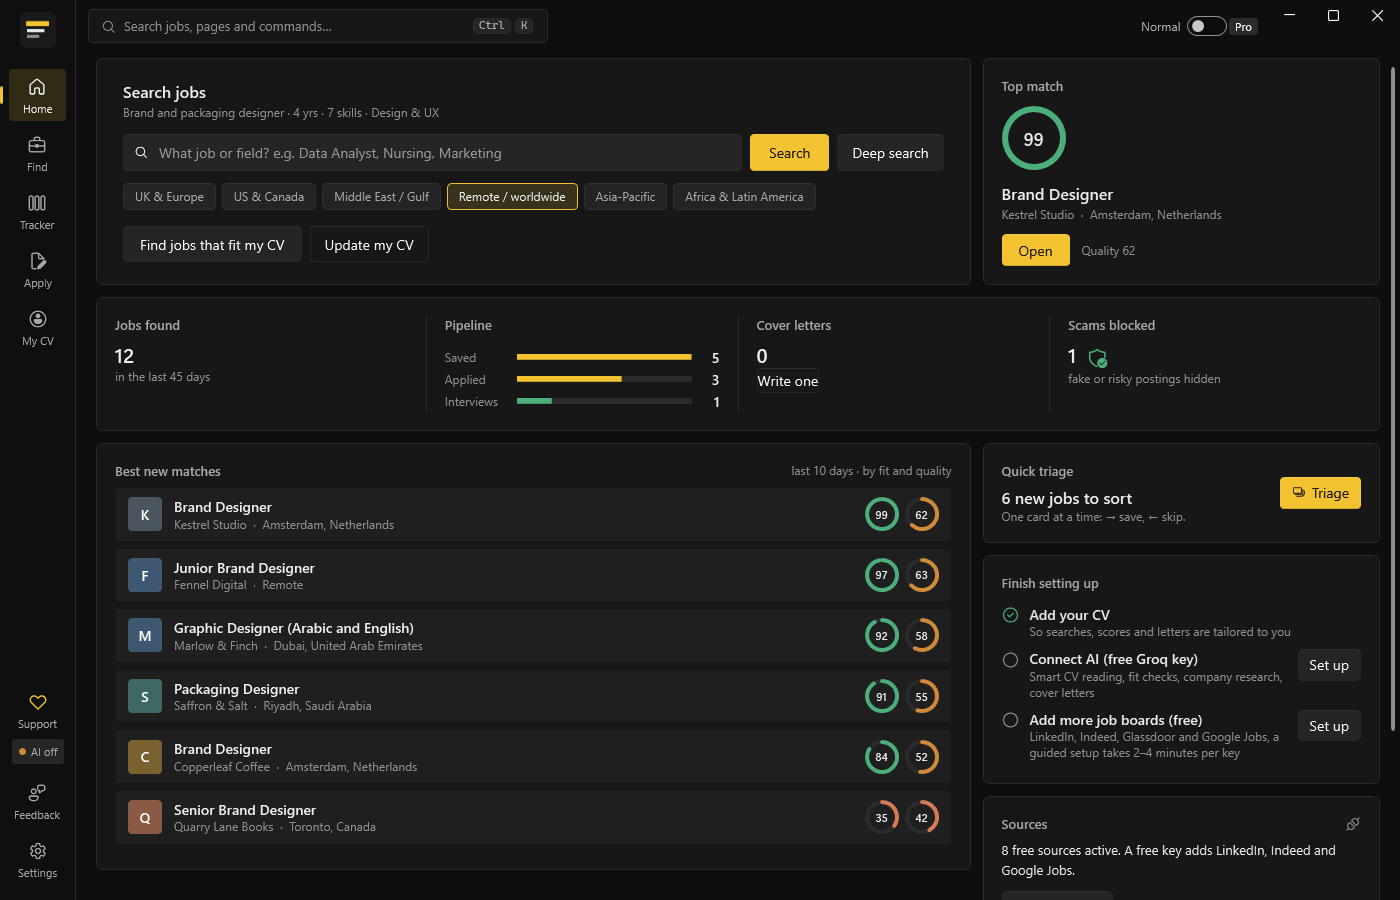Image resolution: width=1400 pixels, height=900 pixels.
Task: Click the 'Quality 62' label
Action: click(1108, 251)
